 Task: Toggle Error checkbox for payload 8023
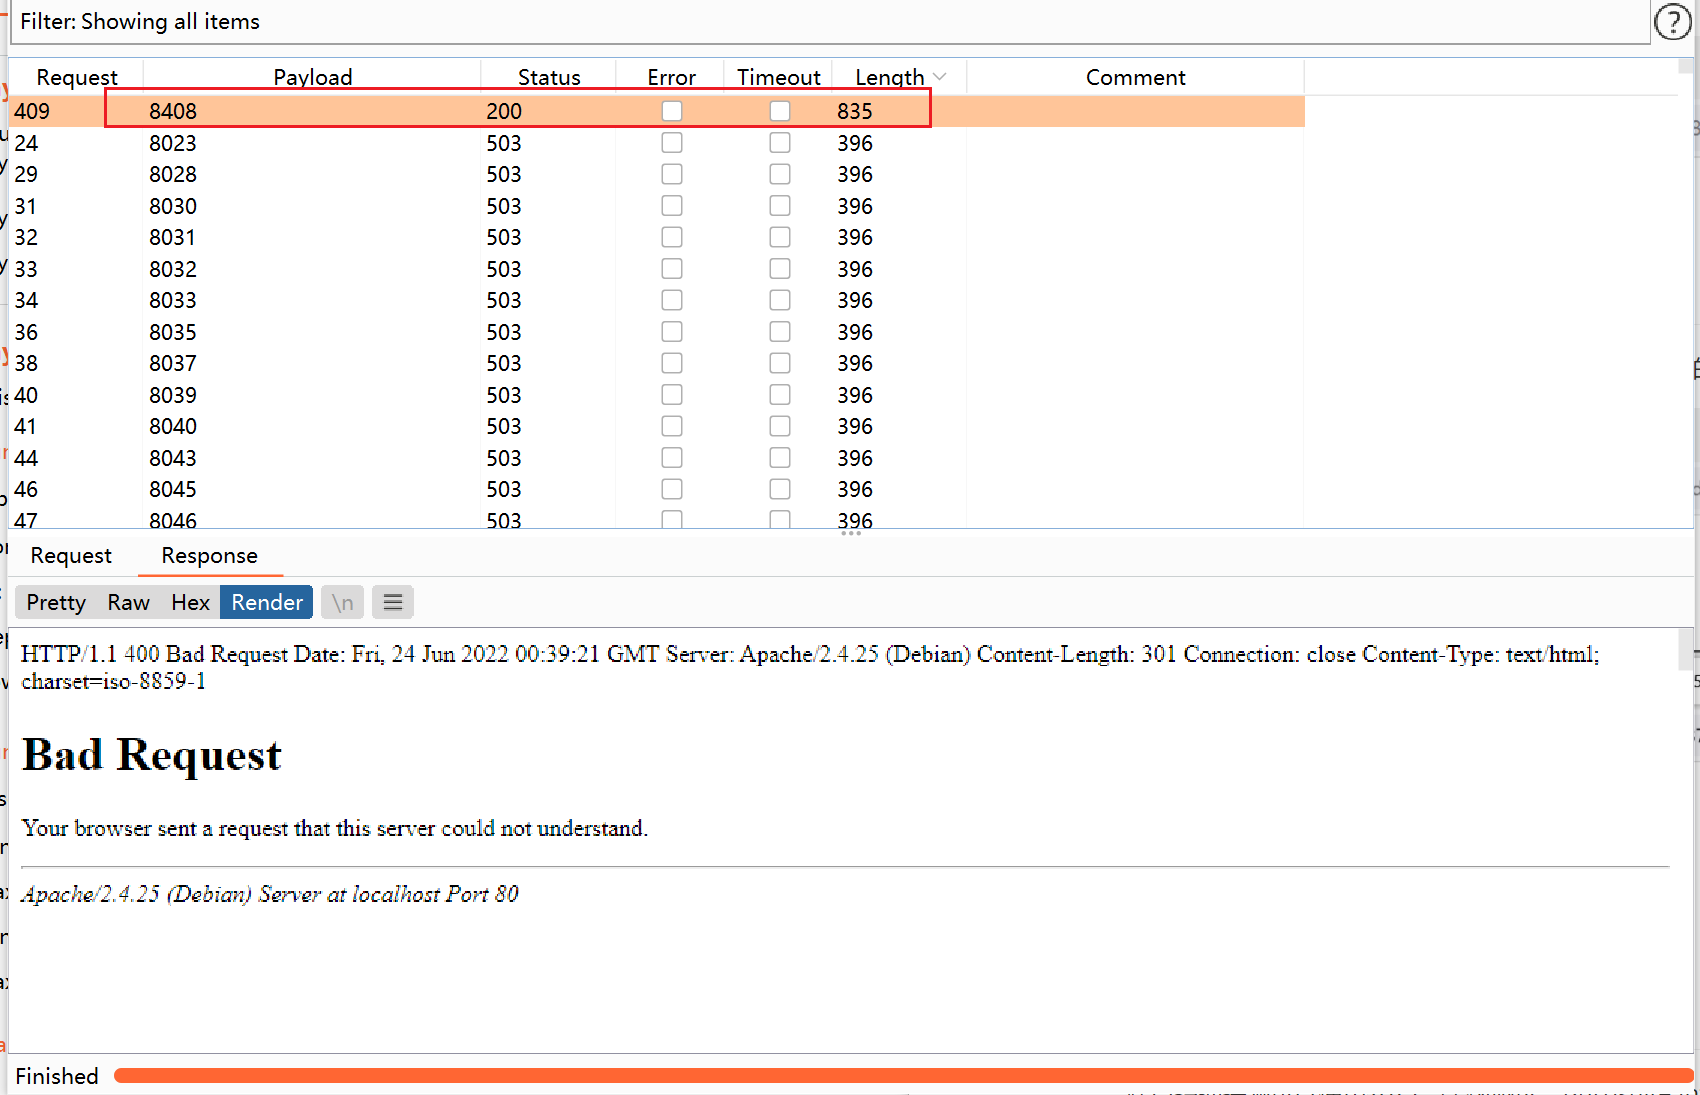click(x=672, y=143)
